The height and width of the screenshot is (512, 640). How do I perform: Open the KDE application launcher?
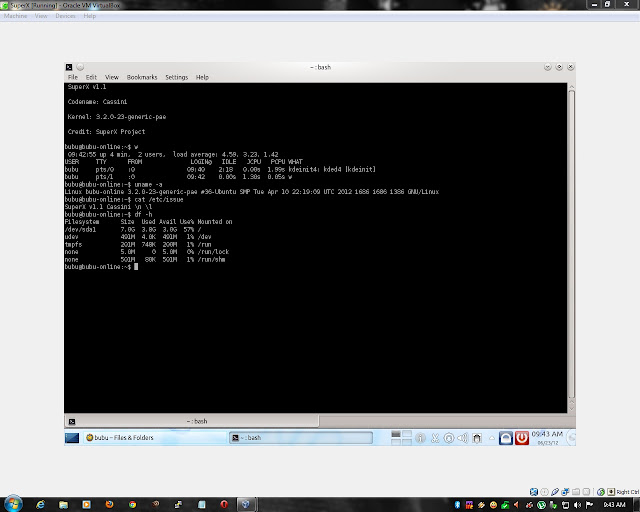(72, 438)
